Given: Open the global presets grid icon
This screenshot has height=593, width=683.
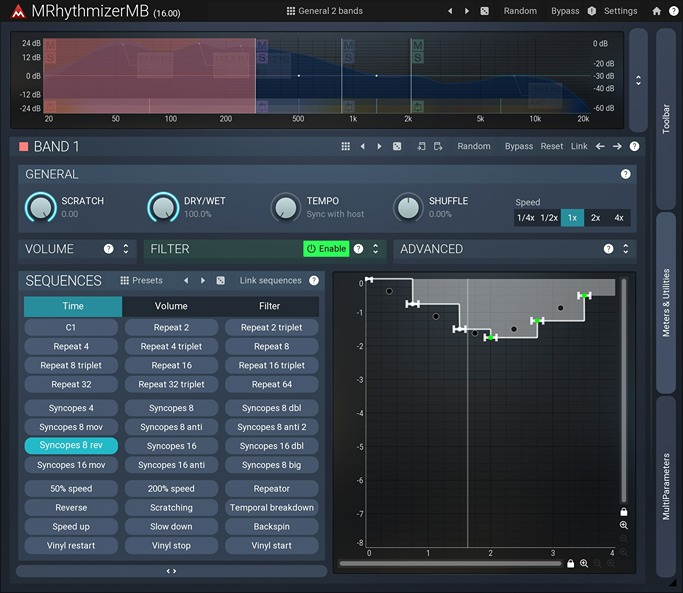Looking at the screenshot, I should point(291,11).
